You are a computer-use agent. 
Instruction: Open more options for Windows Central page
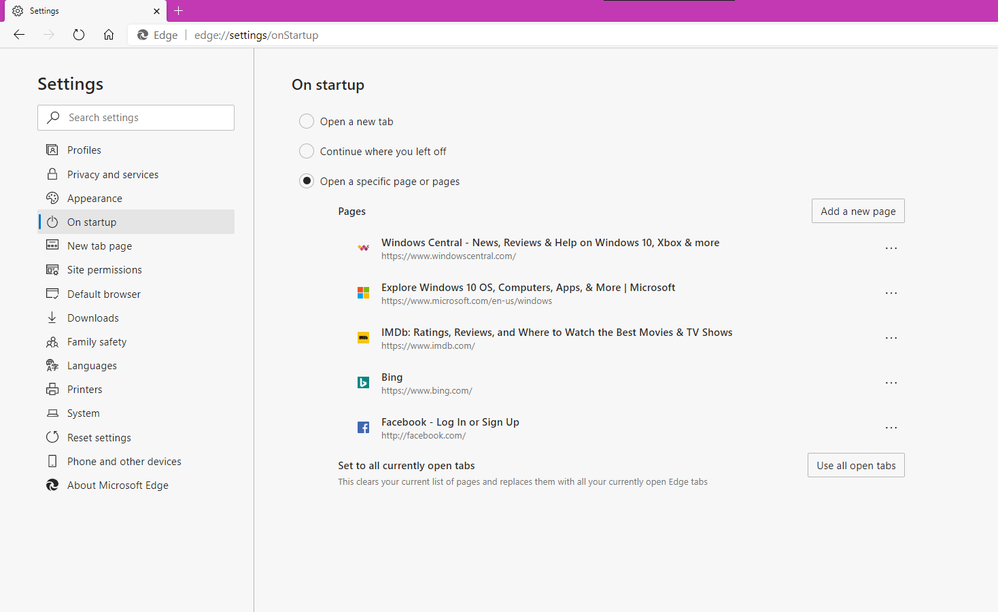coord(891,248)
